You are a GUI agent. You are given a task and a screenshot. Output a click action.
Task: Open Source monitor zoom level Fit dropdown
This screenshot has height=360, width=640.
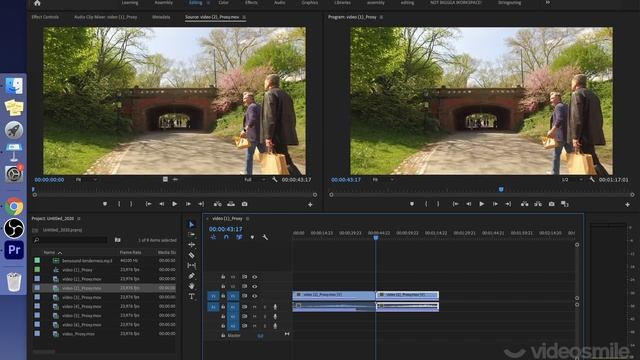[86, 180]
